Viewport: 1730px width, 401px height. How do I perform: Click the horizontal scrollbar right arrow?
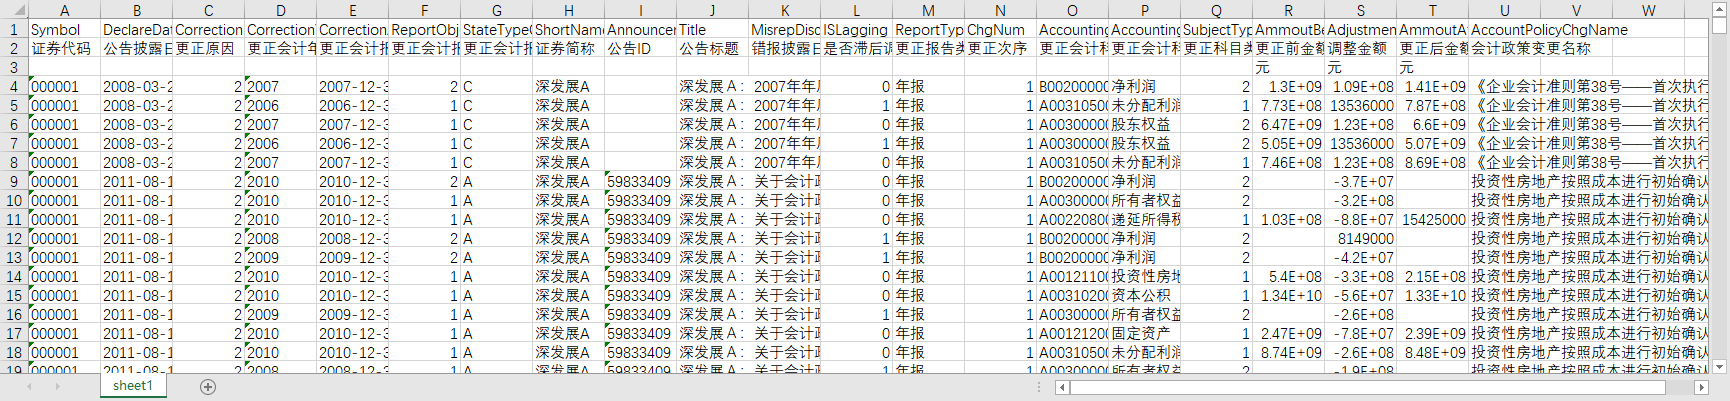tap(1702, 387)
